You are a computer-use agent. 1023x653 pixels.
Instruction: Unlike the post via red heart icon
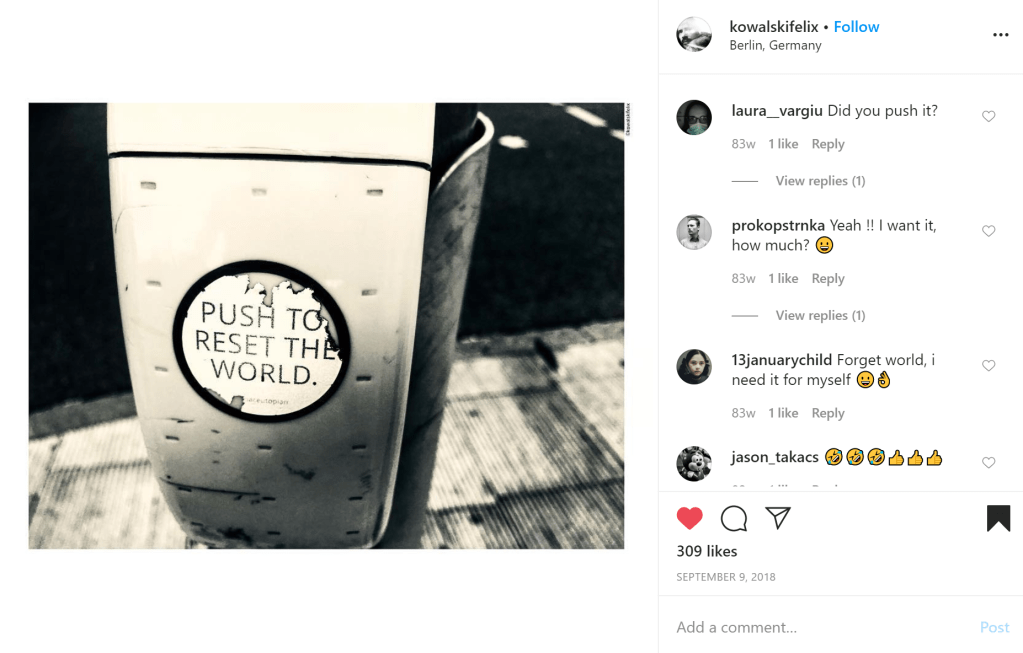click(690, 518)
